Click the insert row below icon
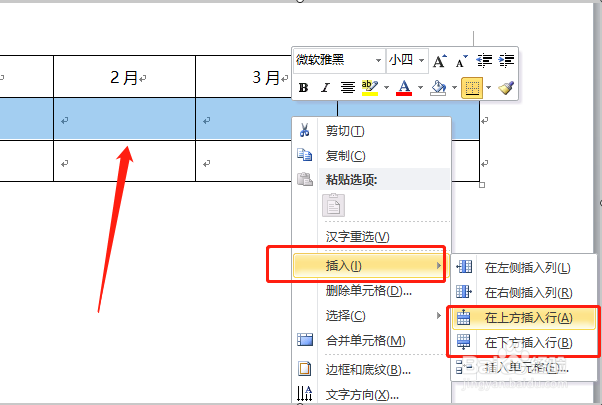Screen dimensions: 602x405 pyautogui.click(x=464, y=342)
